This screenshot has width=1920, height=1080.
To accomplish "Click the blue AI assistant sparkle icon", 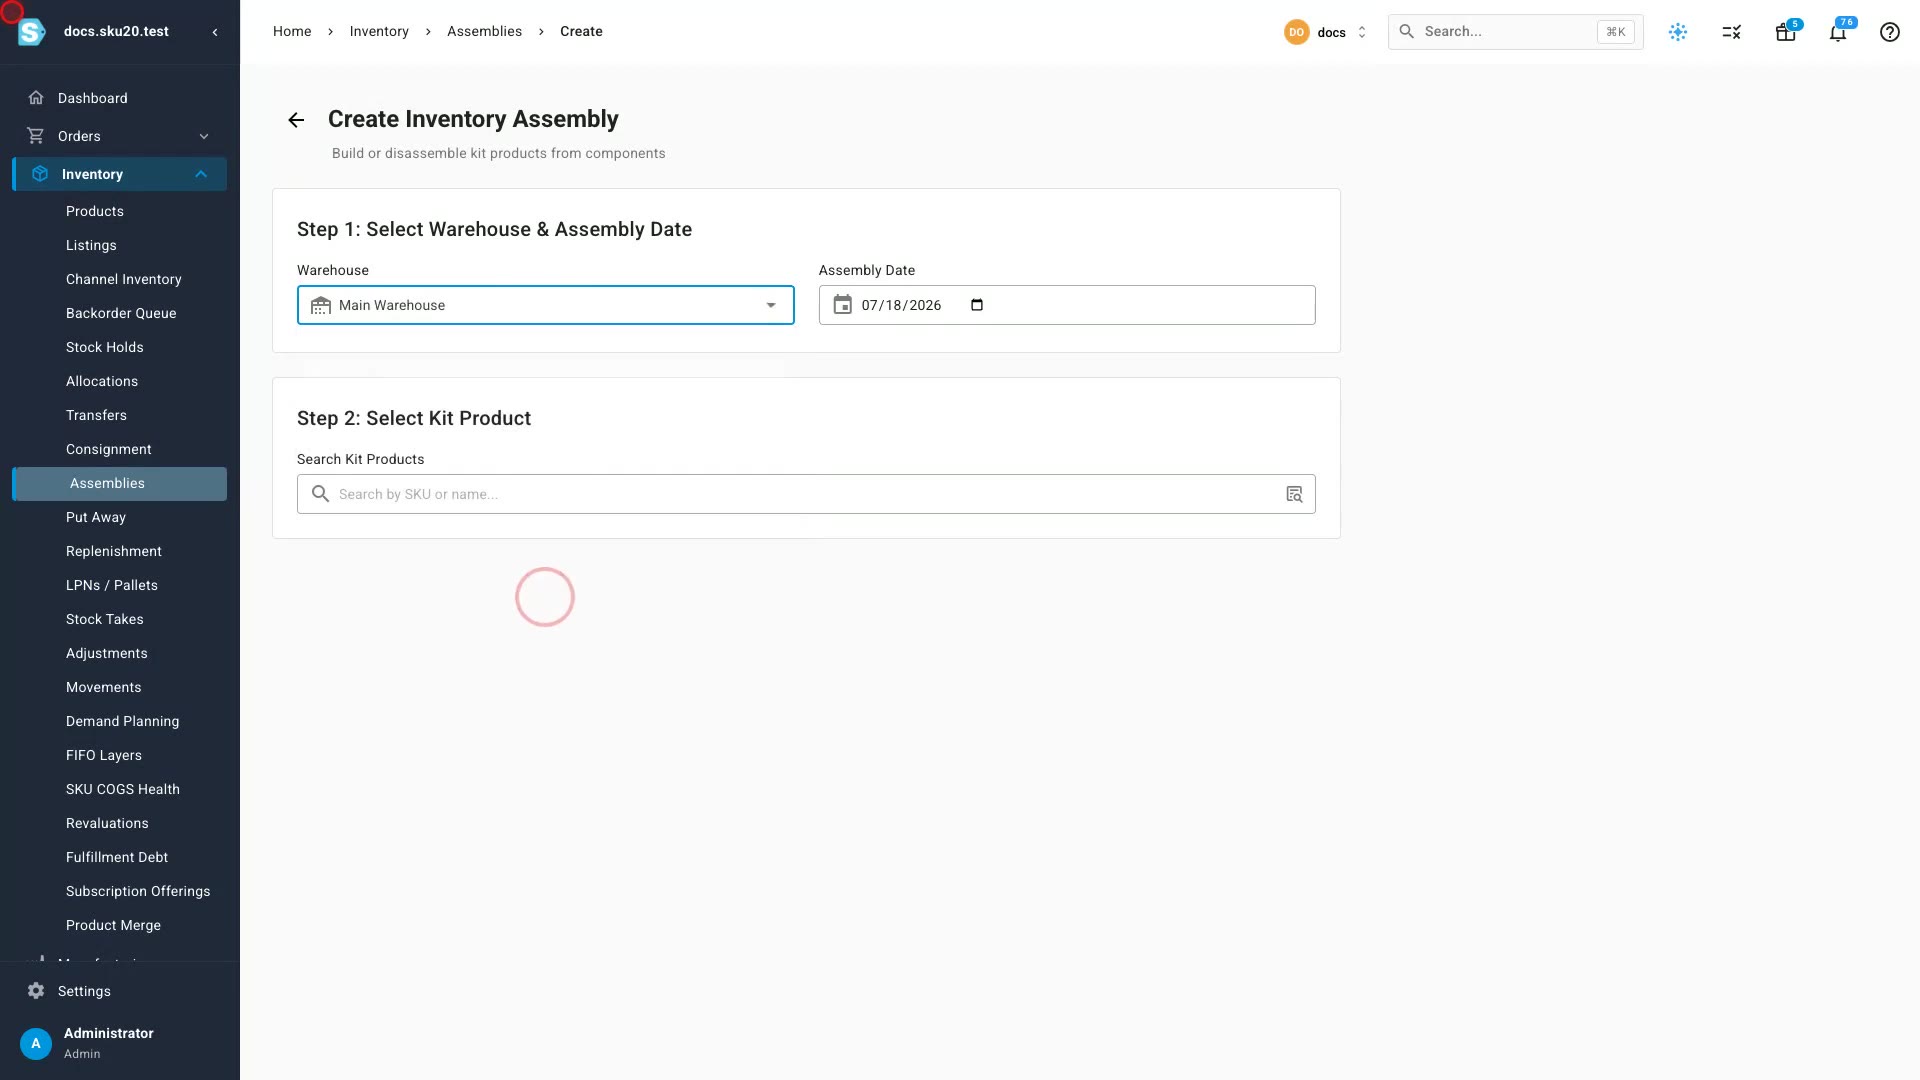I will (x=1678, y=32).
